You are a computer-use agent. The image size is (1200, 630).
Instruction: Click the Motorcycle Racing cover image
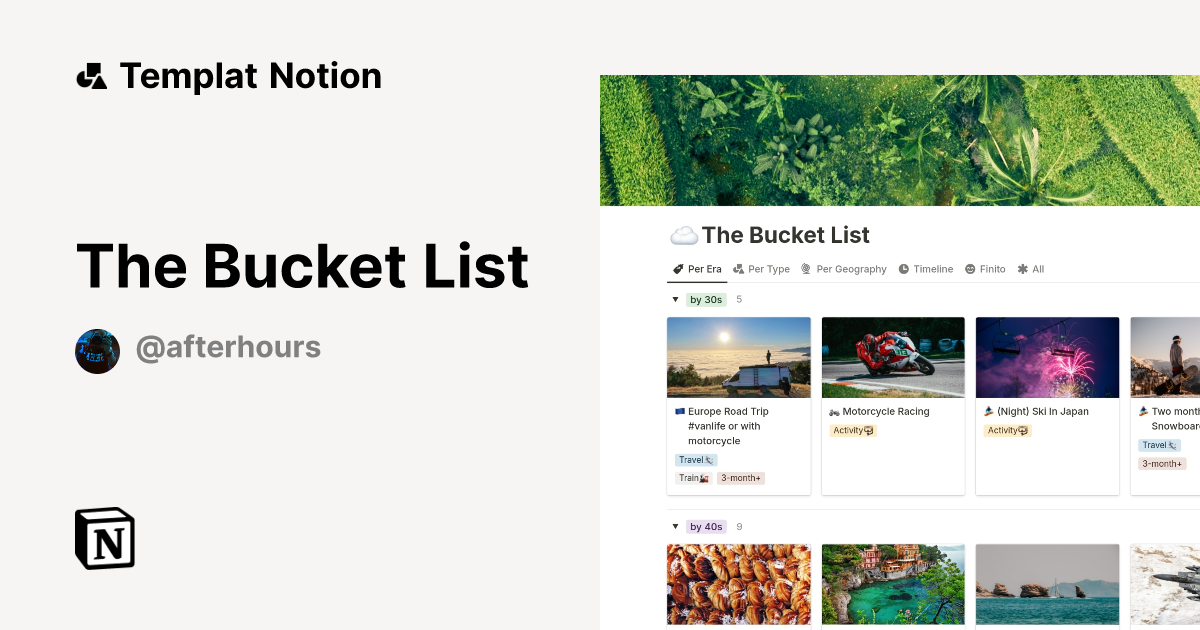pos(893,357)
